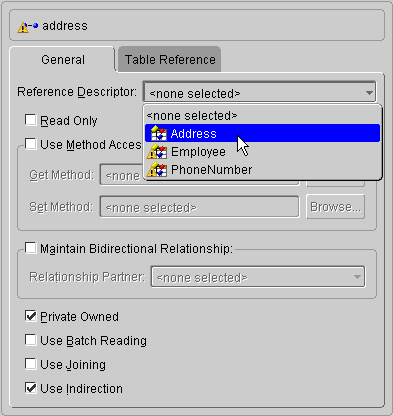Check Maintain Bidirectional Relationship

pos(31,248)
